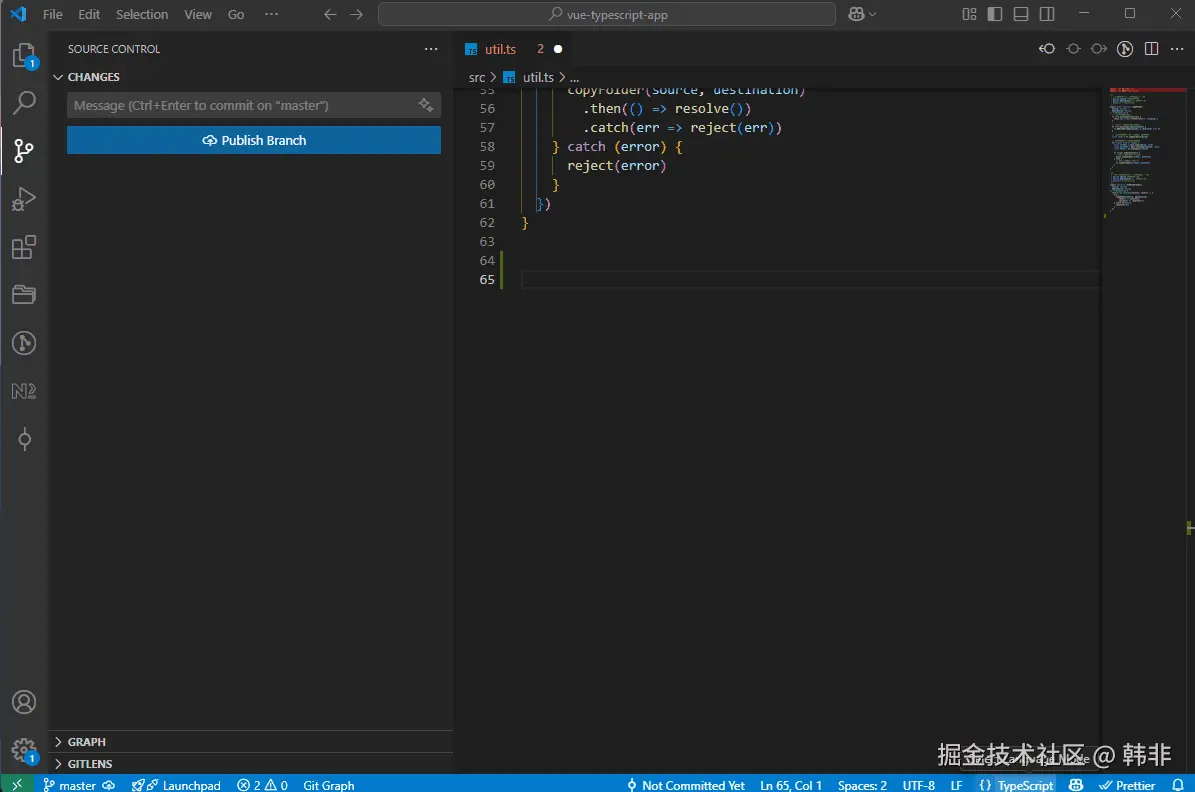Expand the GRAPH section

pyautogui.click(x=86, y=742)
